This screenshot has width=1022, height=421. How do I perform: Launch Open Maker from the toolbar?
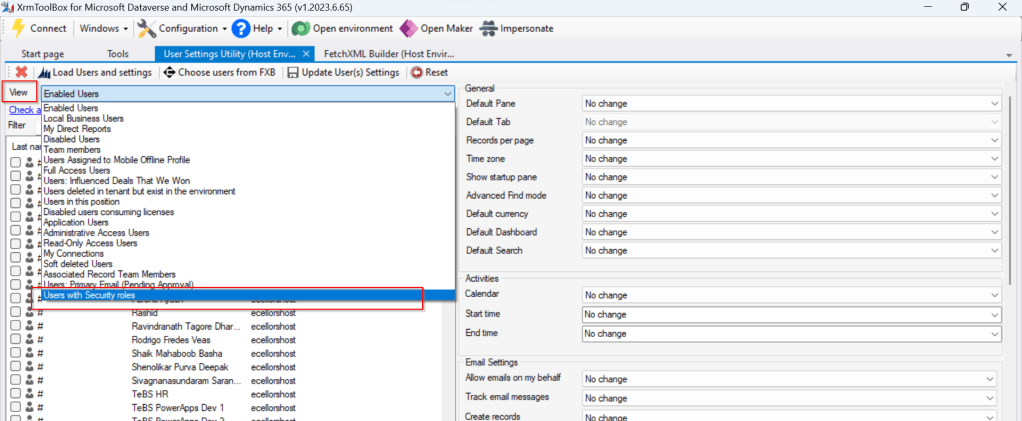[408, 28]
